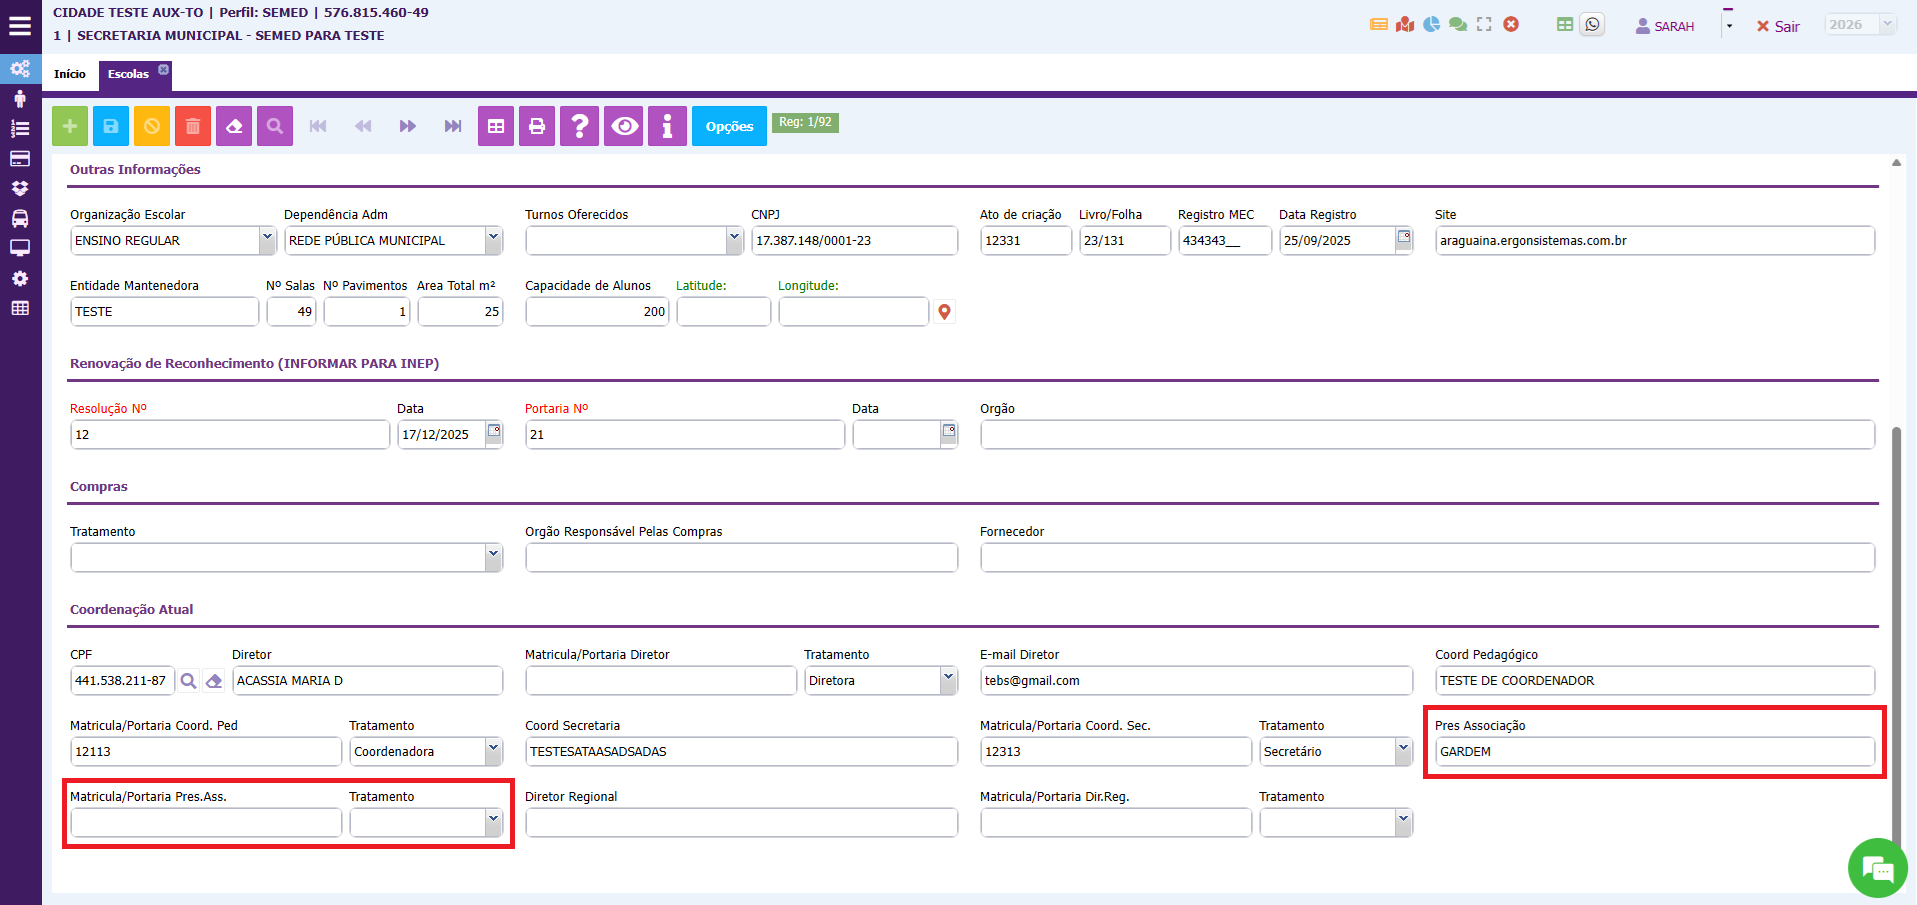1917x905 pixels.
Task: Click the Sair logout link
Action: pyautogui.click(x=1778, y=26)
